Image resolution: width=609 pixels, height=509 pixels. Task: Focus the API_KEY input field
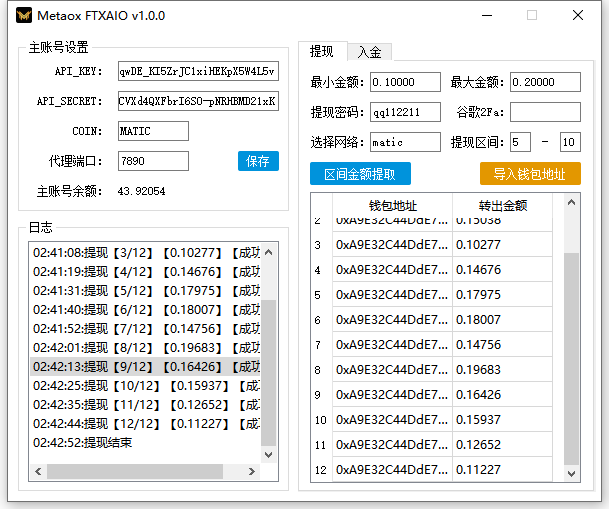click(198, 72)
